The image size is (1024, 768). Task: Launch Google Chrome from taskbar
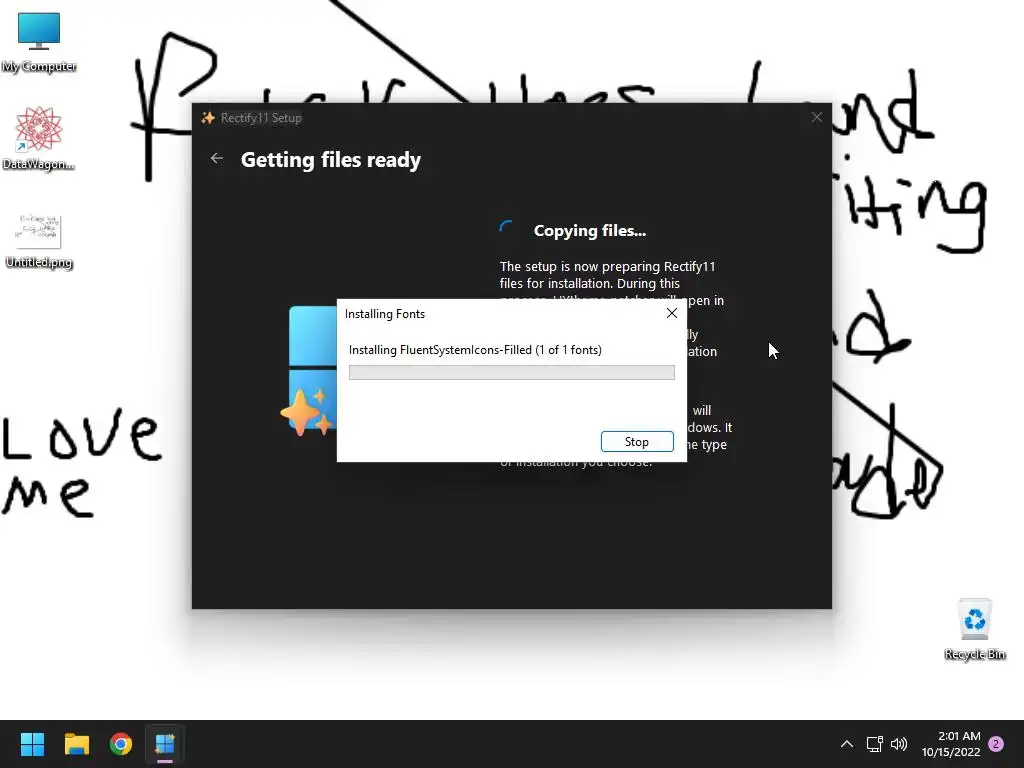click(121, 744)
